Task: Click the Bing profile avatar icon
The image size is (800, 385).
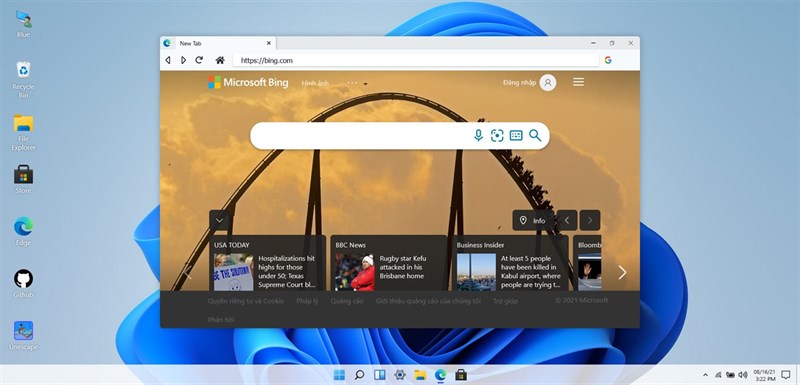Action: (x=548, y=83)
